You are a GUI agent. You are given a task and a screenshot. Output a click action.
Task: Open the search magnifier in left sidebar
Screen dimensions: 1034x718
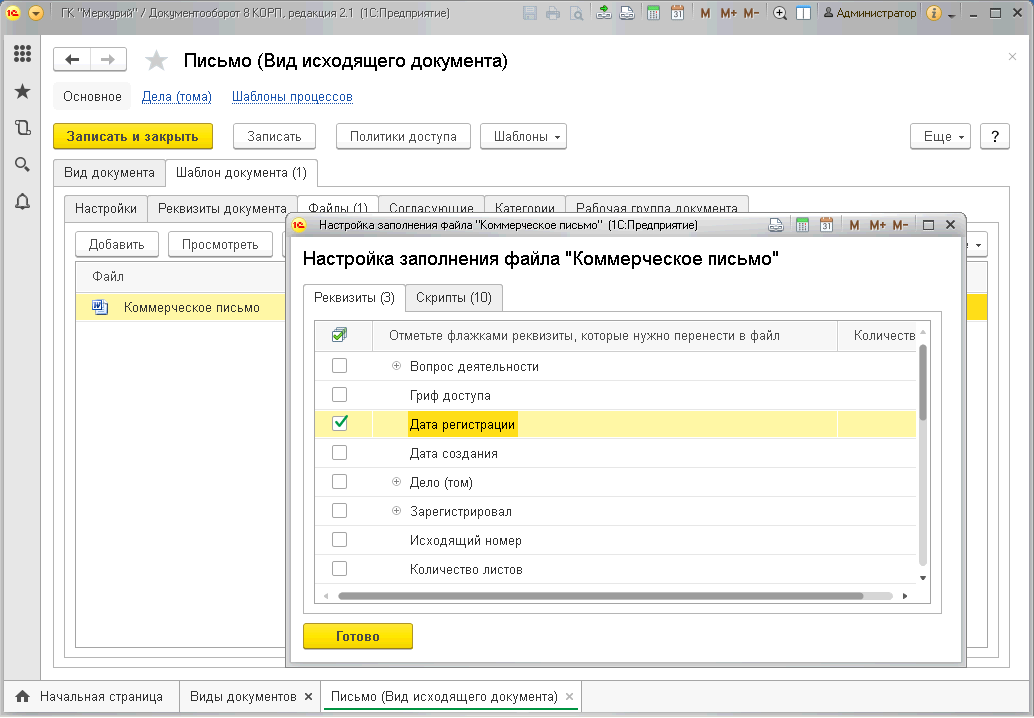22,164
